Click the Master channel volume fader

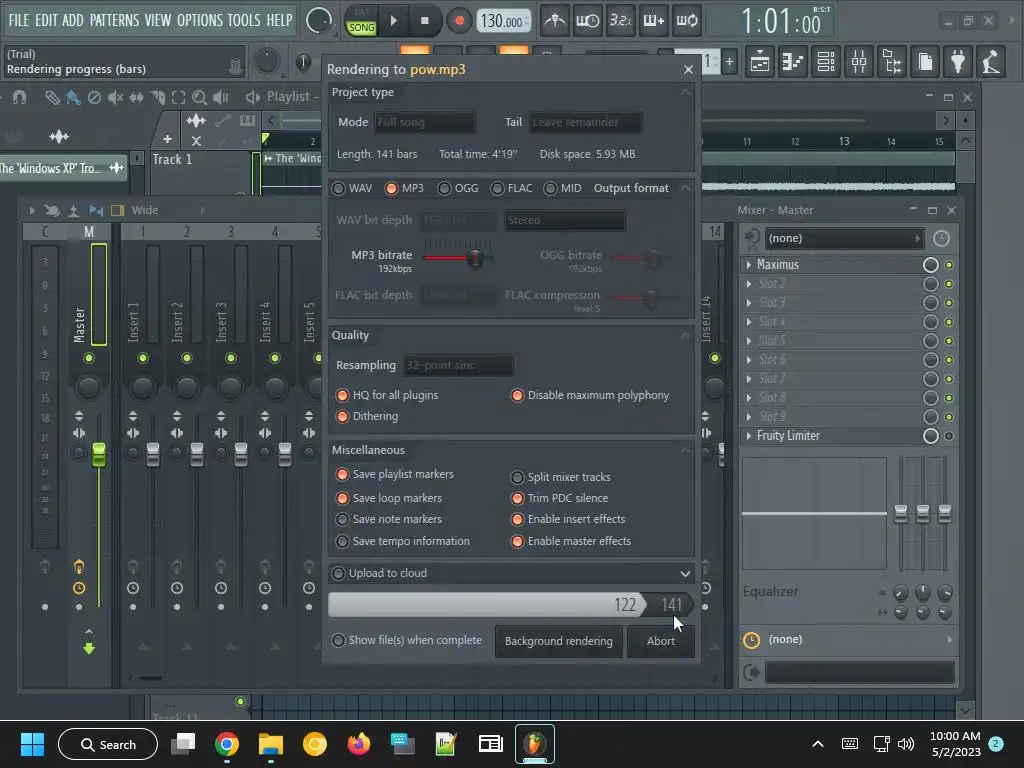click(x=99, y=455)
